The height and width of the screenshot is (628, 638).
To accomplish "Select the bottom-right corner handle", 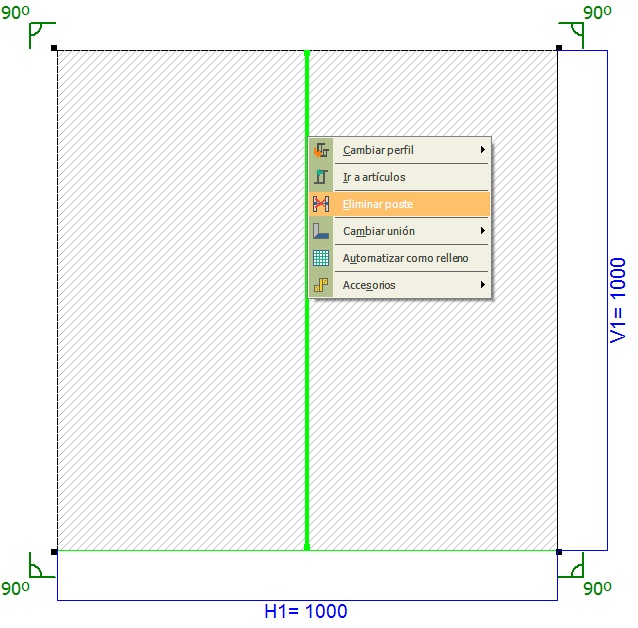I will click(x=559, y=552).
